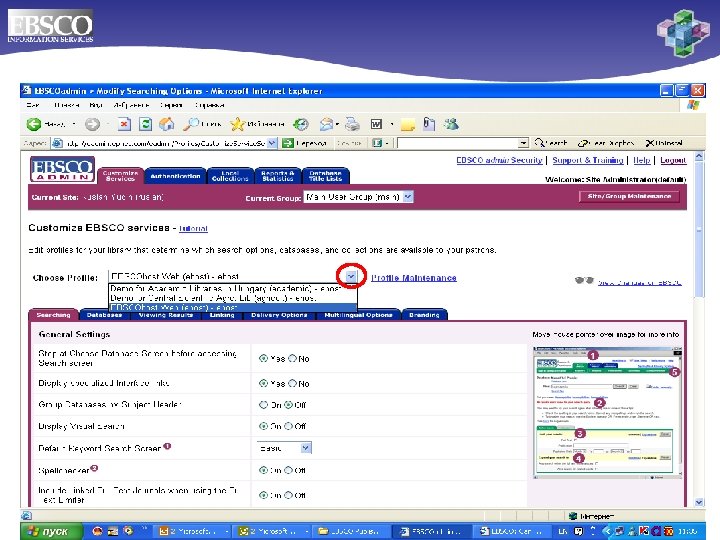Expand the toolbar search box dropdown arrow
Screen dimensions: 720x540
523,143
